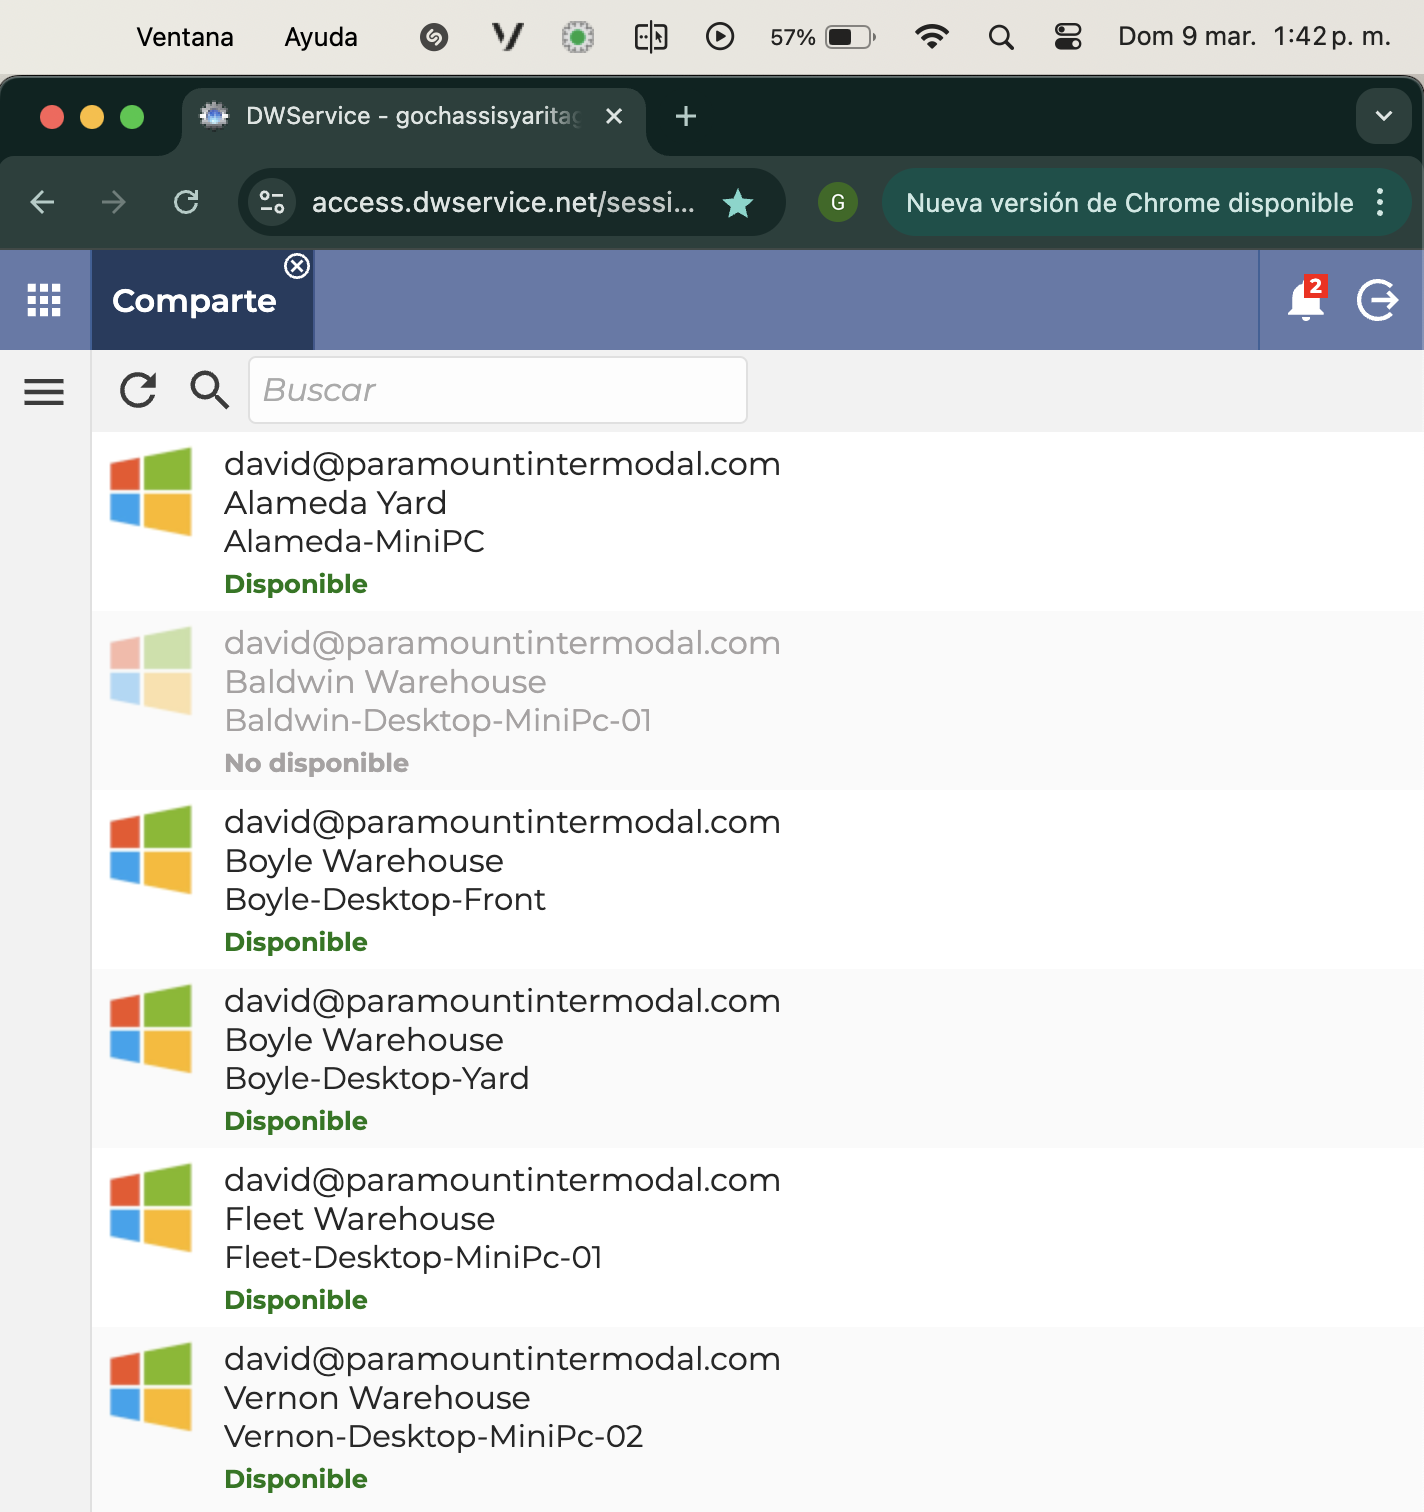
Task: Go forward in Chrome
Action: click(x=114, y=202)
